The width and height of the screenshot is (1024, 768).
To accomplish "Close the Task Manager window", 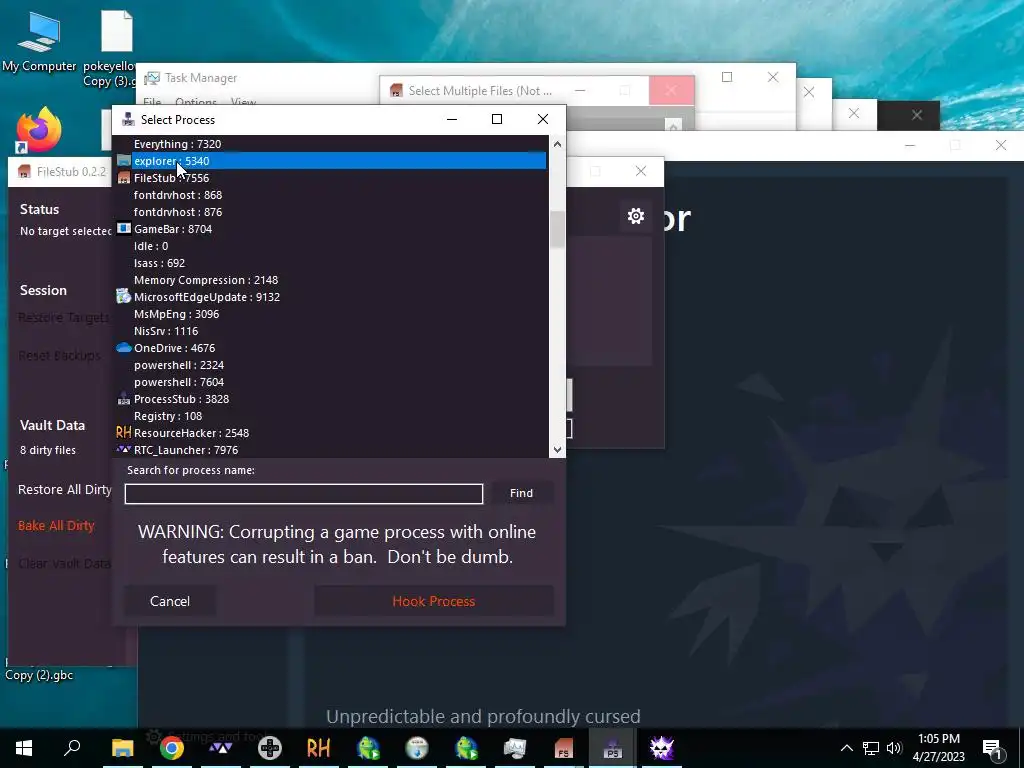I will [x=773, y=77].
